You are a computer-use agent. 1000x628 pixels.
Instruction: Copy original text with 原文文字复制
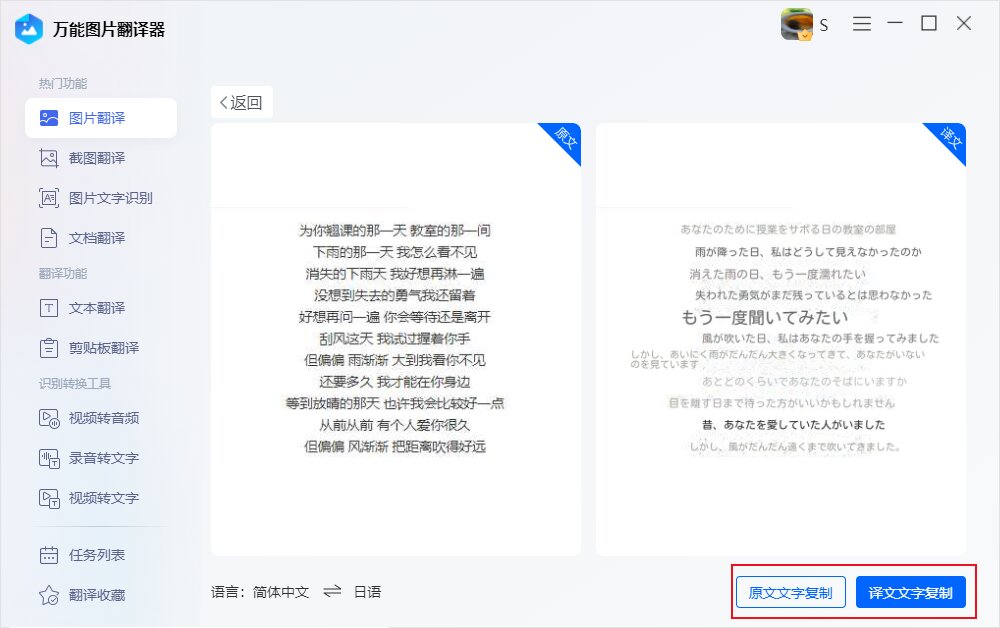click(790, 591)
